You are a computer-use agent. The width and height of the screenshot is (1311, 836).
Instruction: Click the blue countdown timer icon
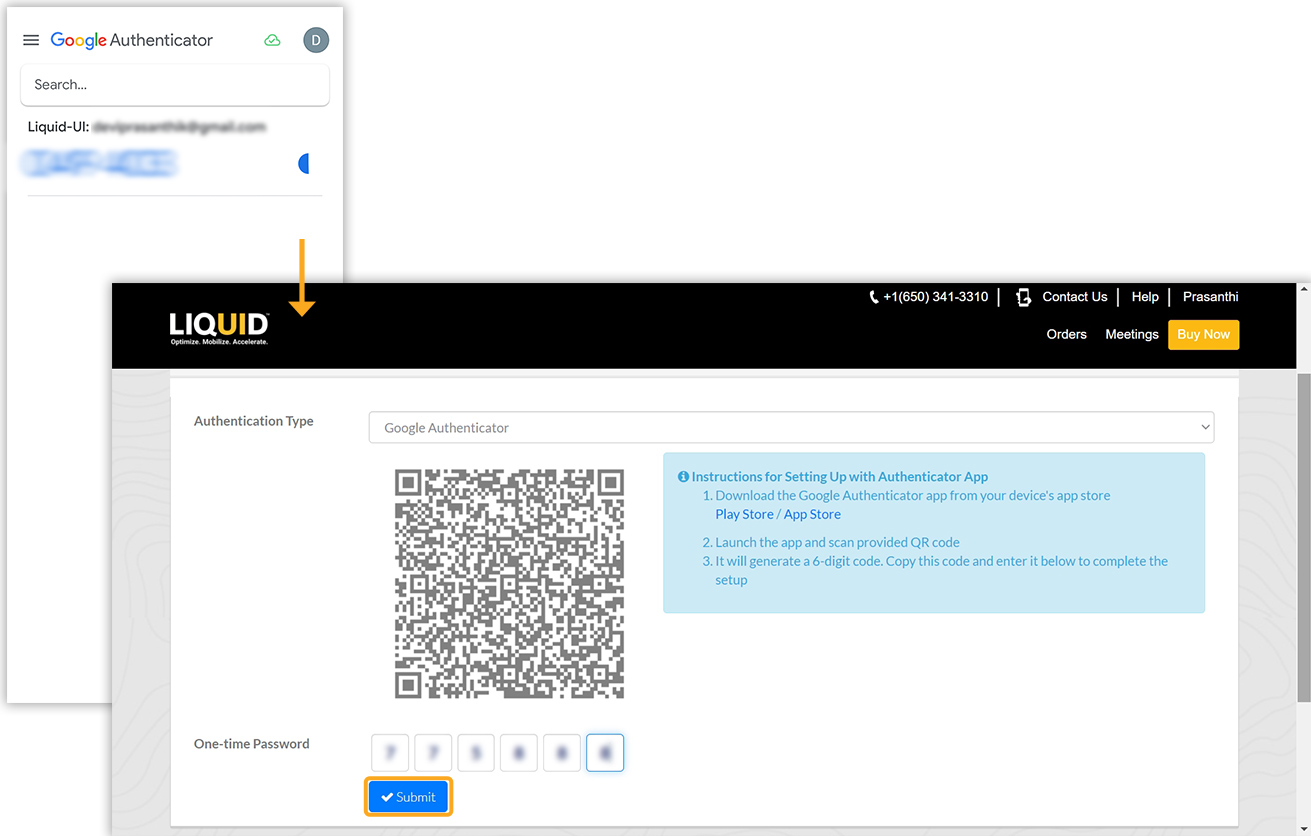(x=304, y=163)
